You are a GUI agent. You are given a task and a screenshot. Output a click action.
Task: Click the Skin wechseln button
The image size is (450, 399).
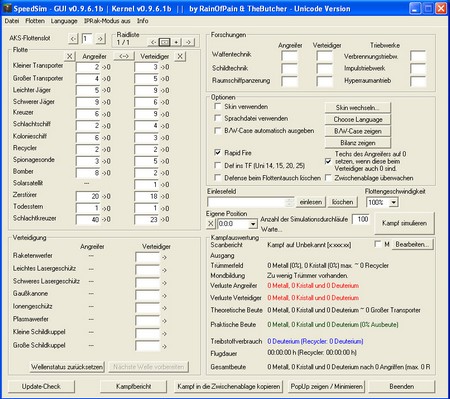tap(358, 108)
